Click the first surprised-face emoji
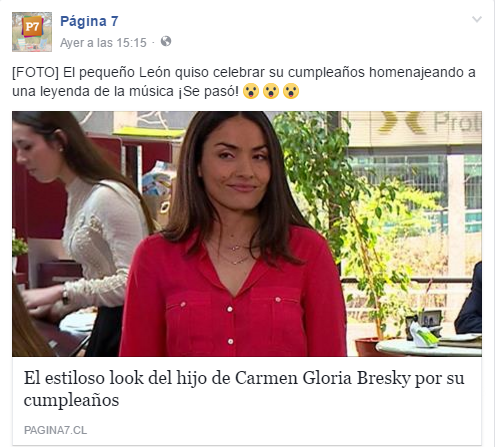 click(251, 91)
